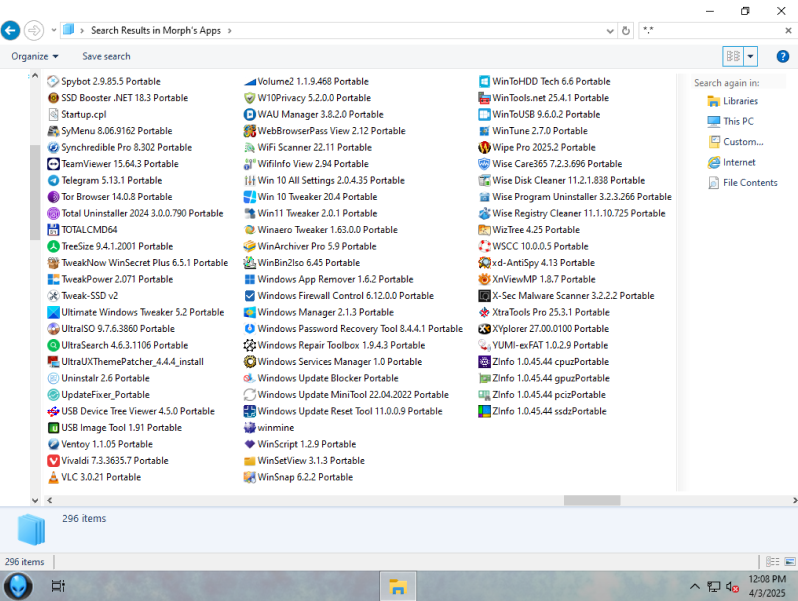The height and width of the screenshot is (601, 798).
Task: Open the Organize dropdown menu
Action: 35,56
